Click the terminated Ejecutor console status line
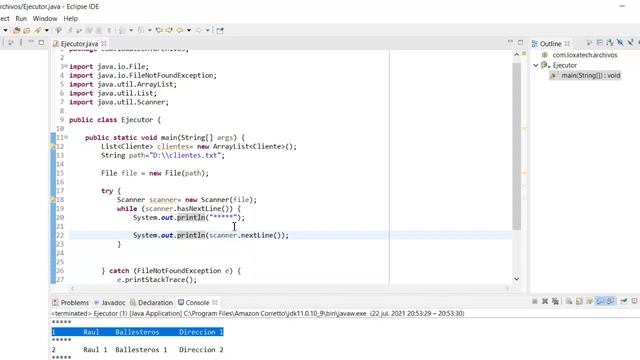Viewport: 640px width, 360px height. point(258,313)
